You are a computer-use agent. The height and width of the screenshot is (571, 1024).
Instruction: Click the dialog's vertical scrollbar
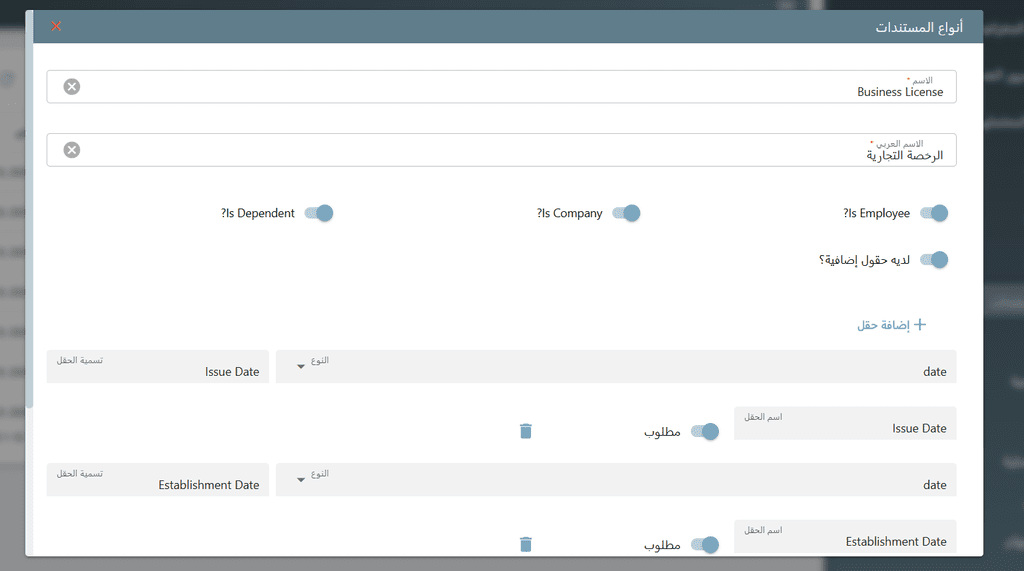(29, 209)
